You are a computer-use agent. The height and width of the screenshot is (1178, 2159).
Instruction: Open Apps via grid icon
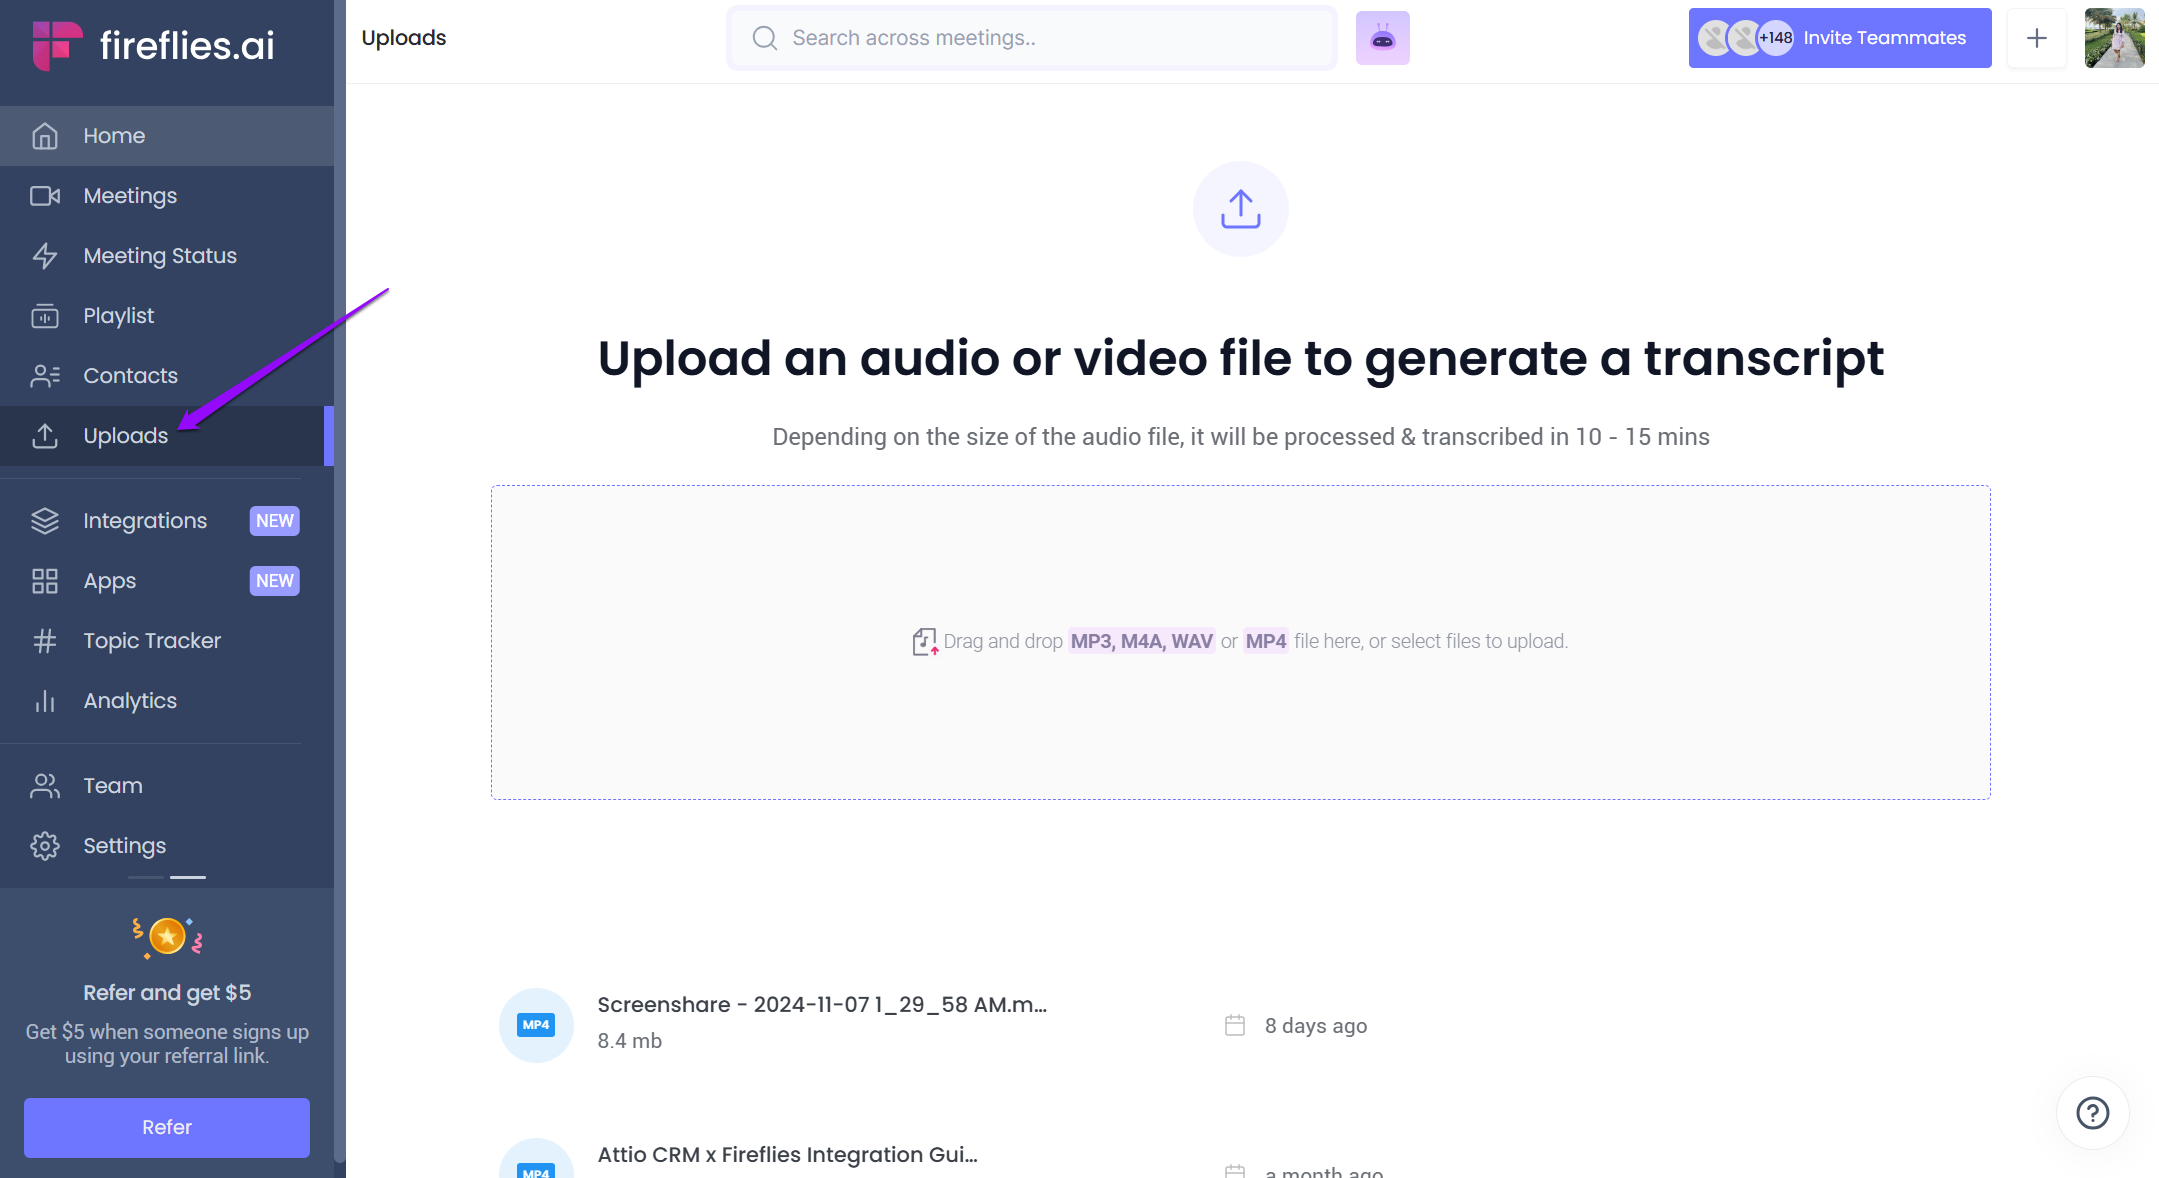45,580
